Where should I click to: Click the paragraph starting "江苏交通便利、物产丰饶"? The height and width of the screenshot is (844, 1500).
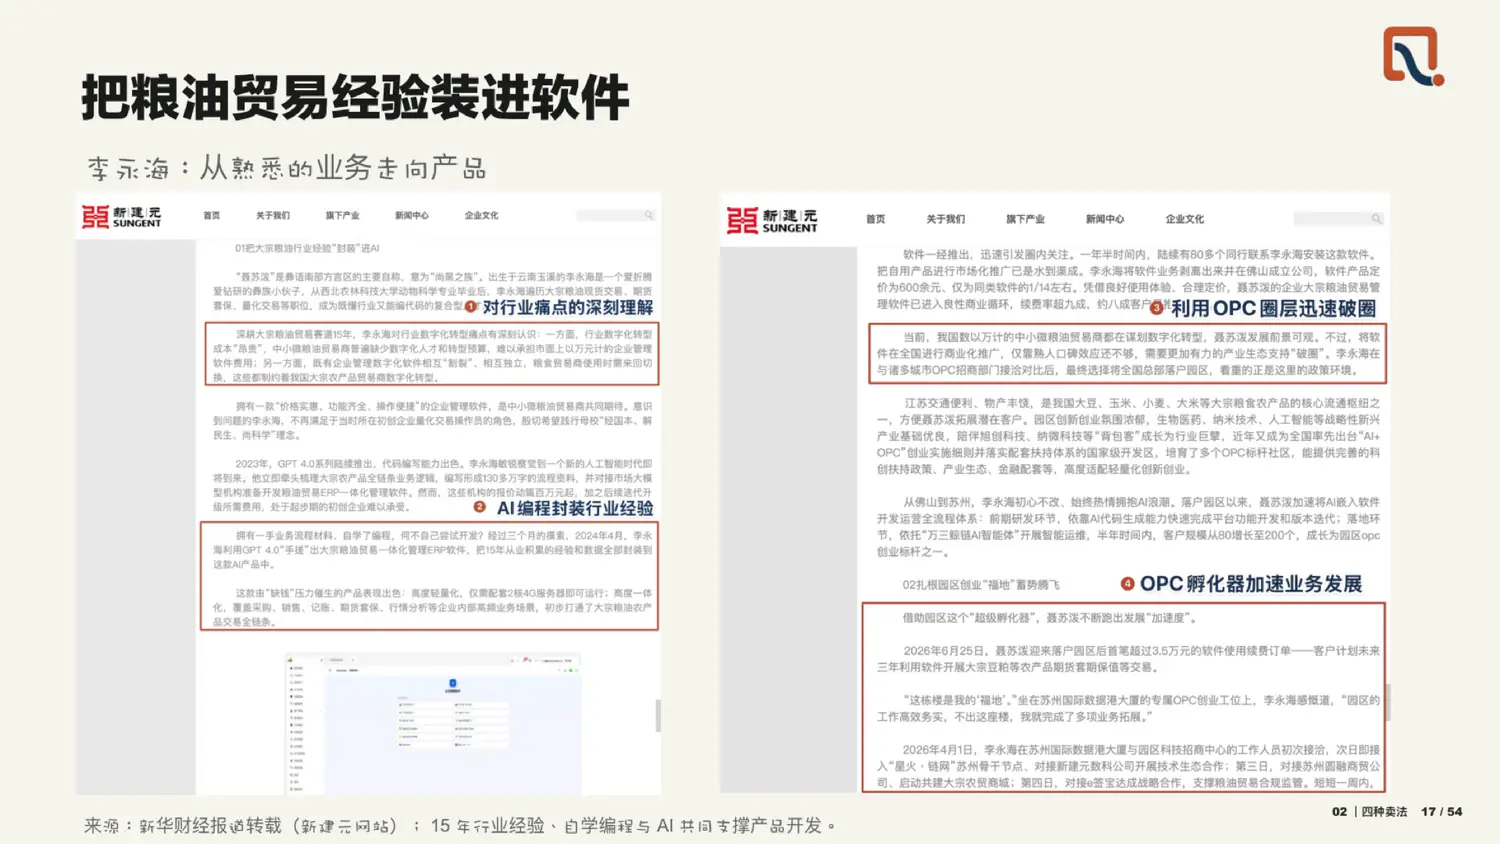click(1128, 436)
